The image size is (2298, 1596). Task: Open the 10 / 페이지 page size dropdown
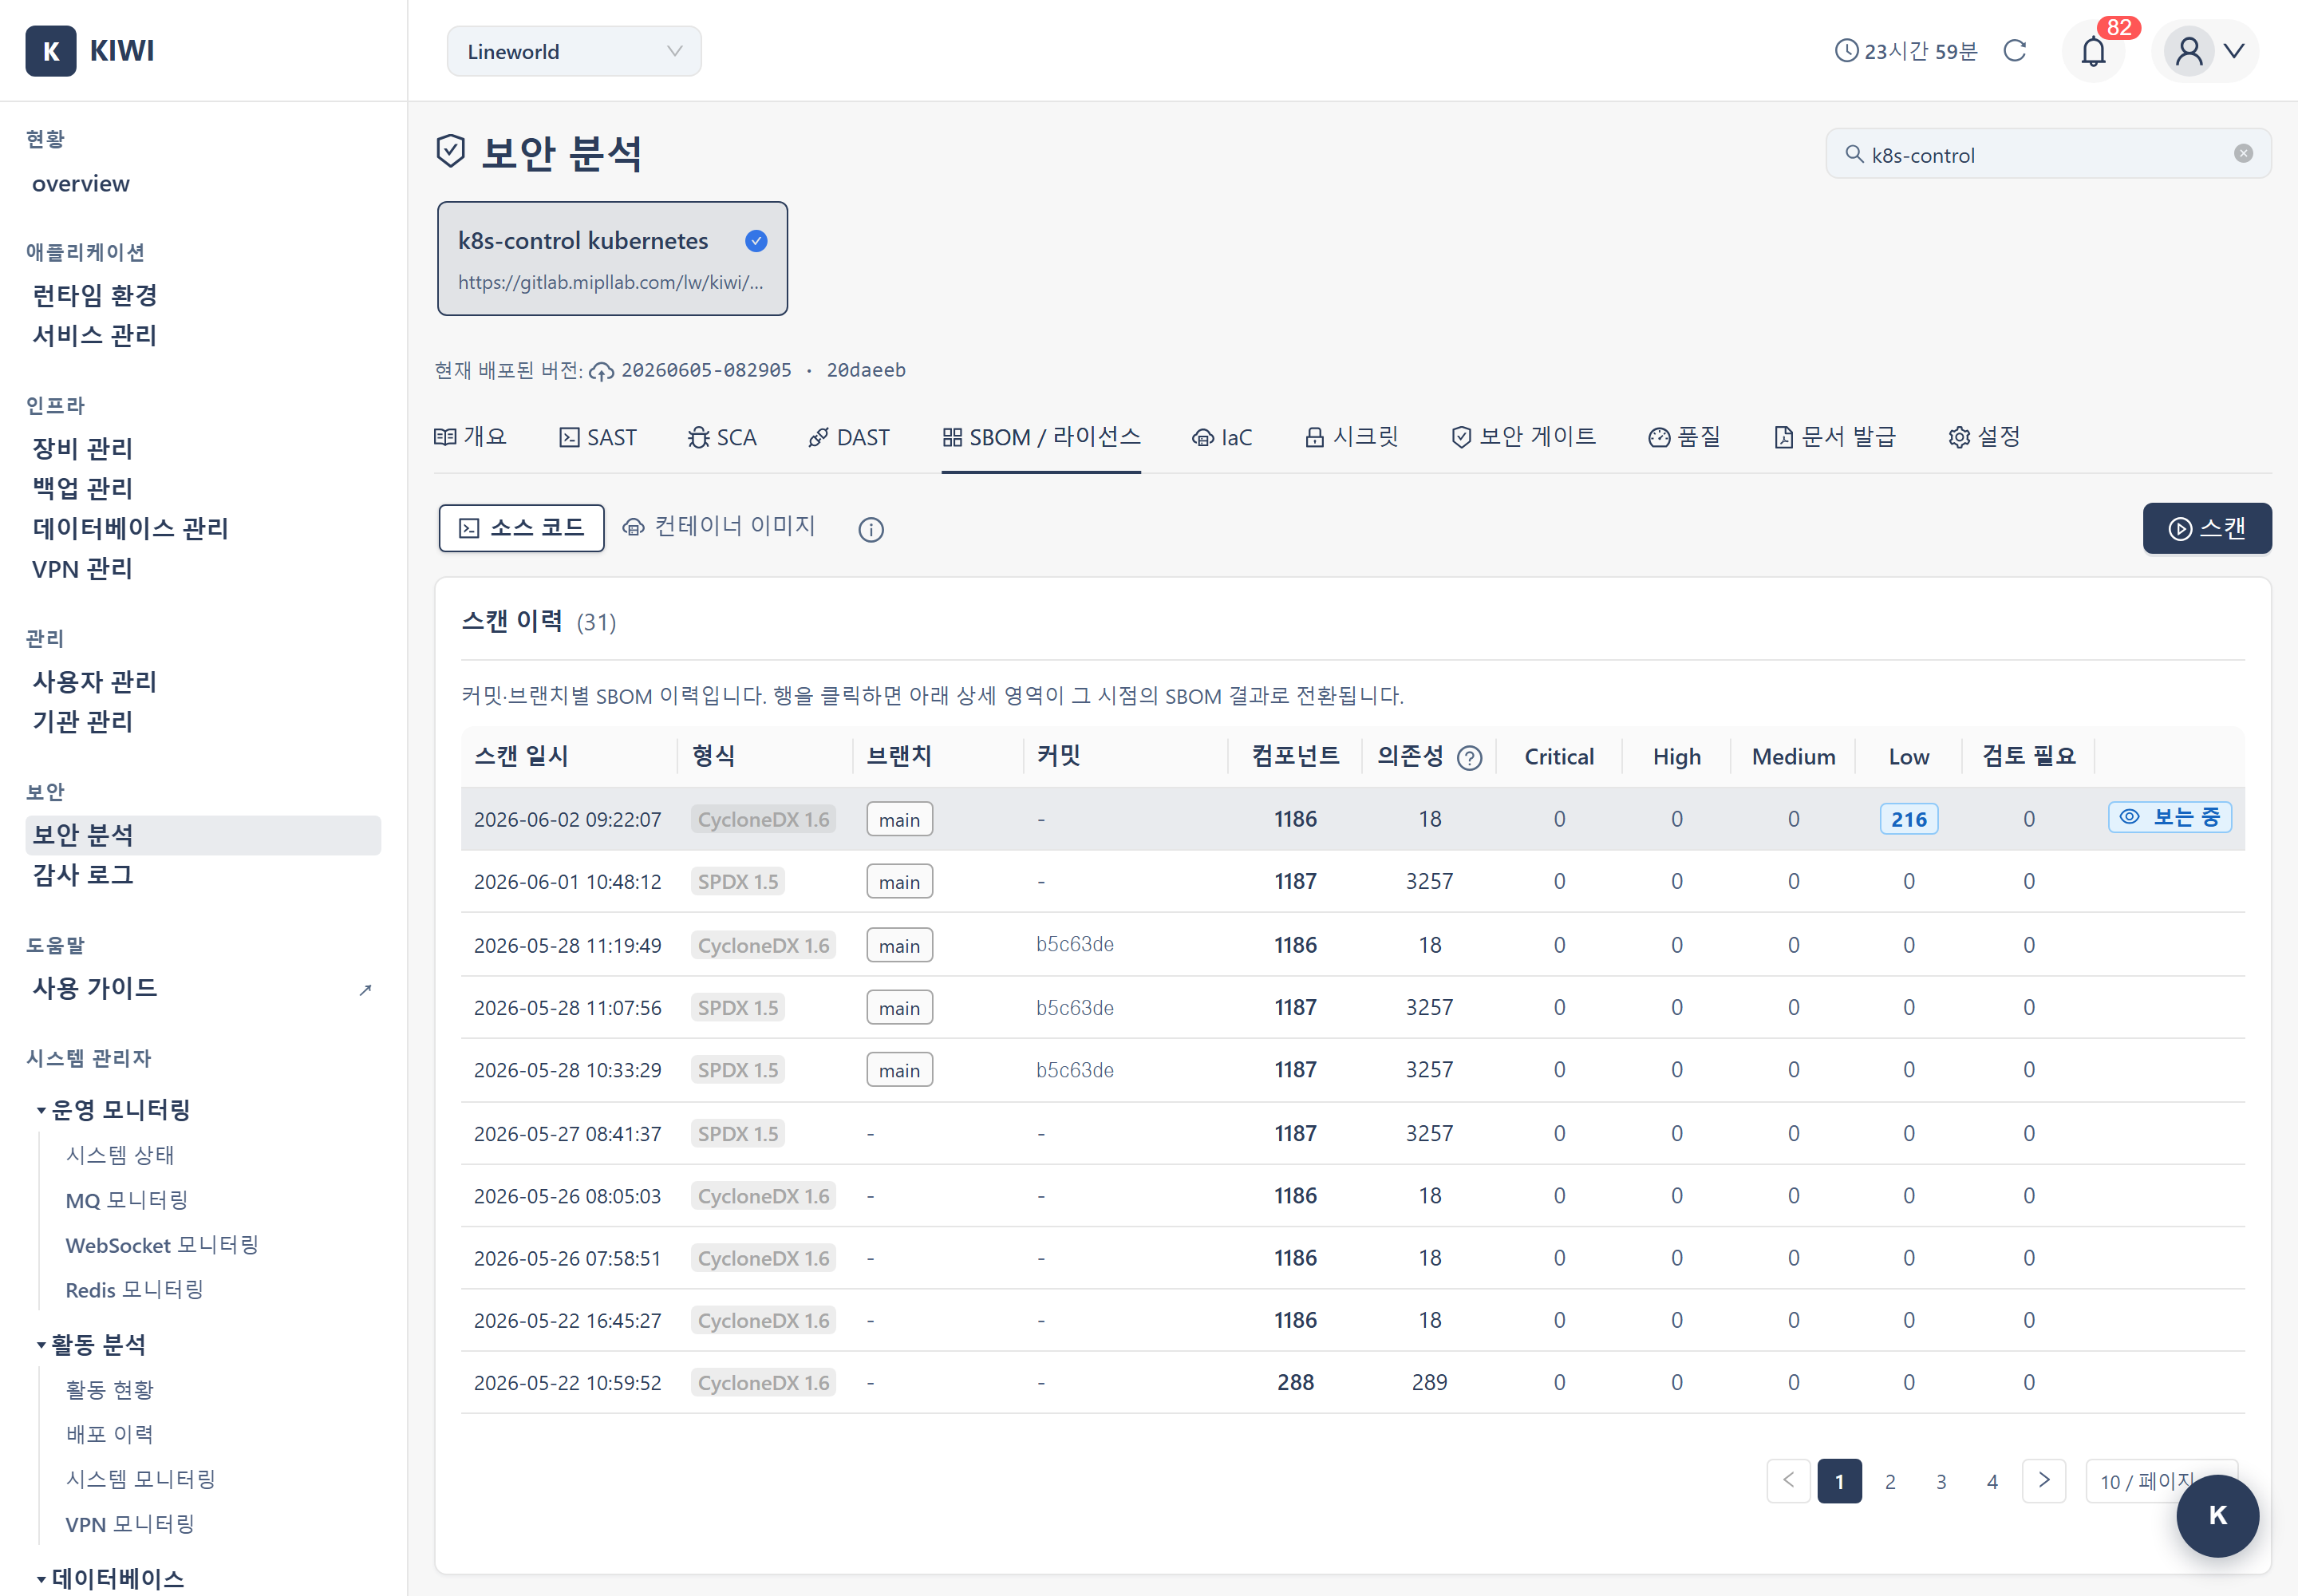pyautogui.click(x=2161, y=1481)
